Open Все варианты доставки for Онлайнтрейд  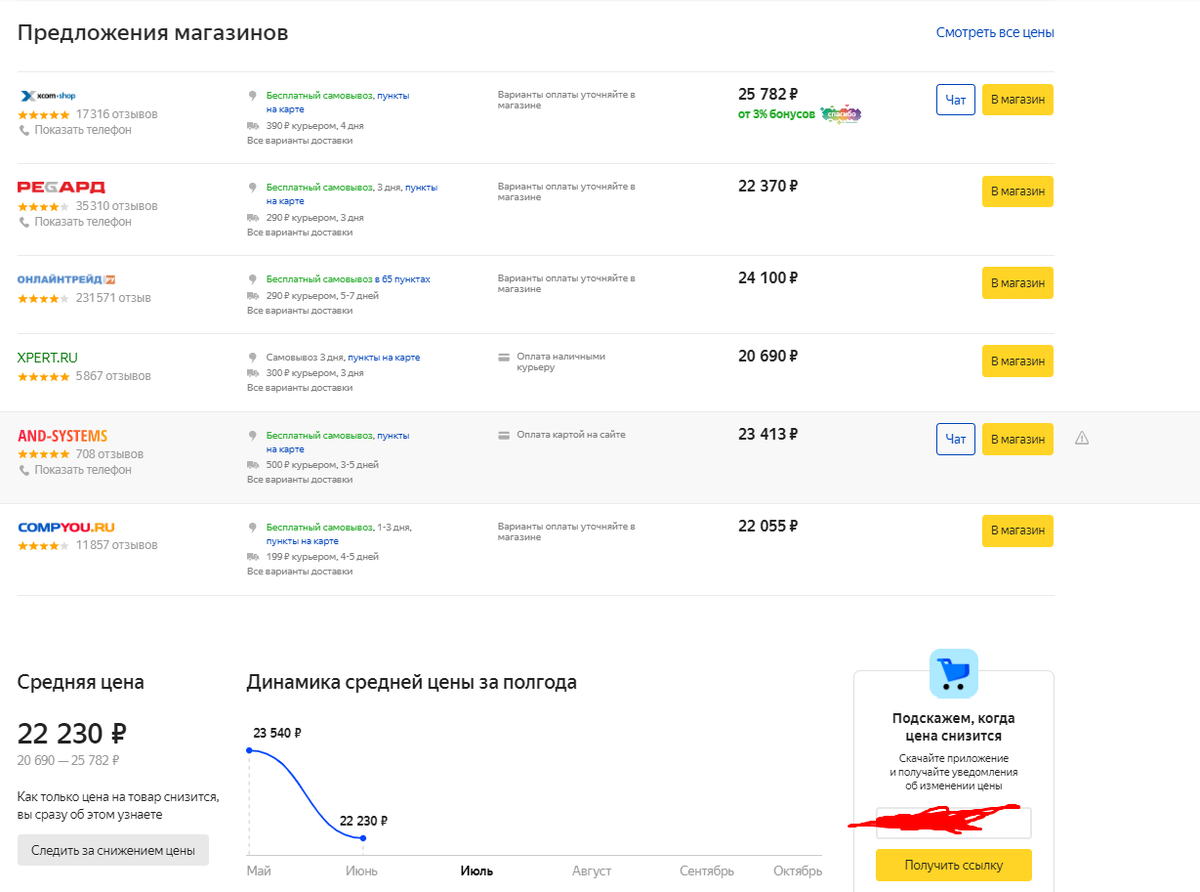pos(300,311)
